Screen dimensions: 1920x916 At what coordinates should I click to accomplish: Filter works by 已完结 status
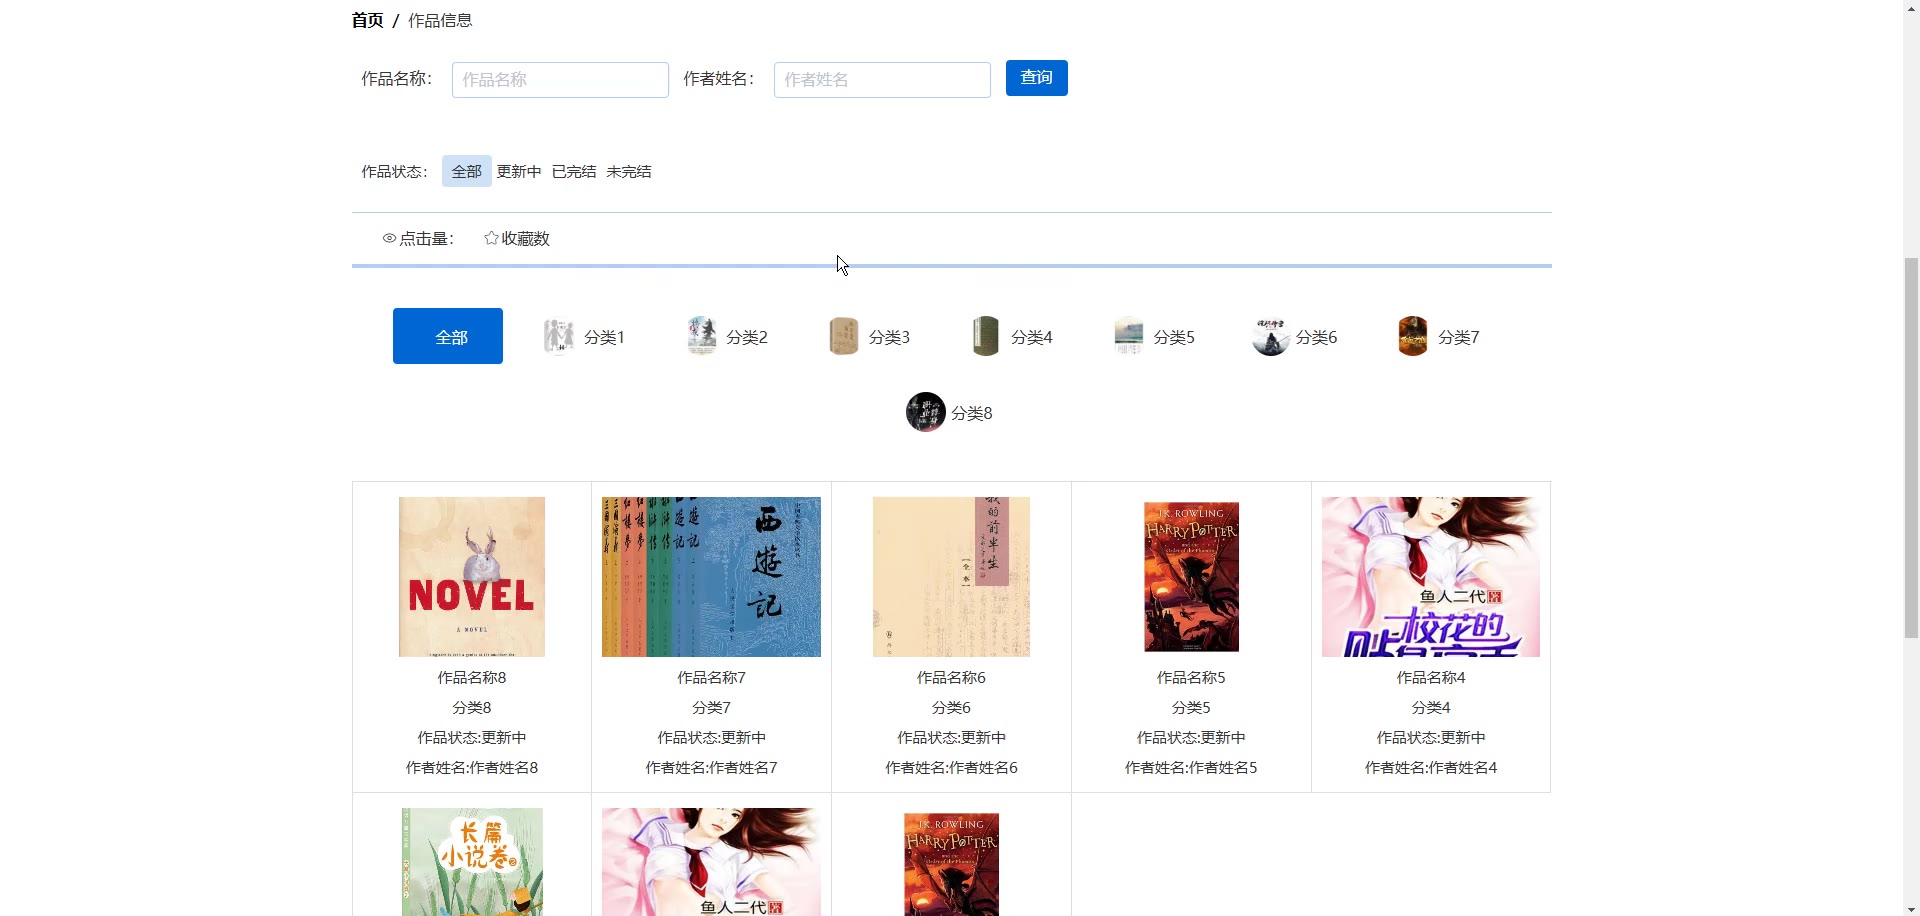[574, 171]
